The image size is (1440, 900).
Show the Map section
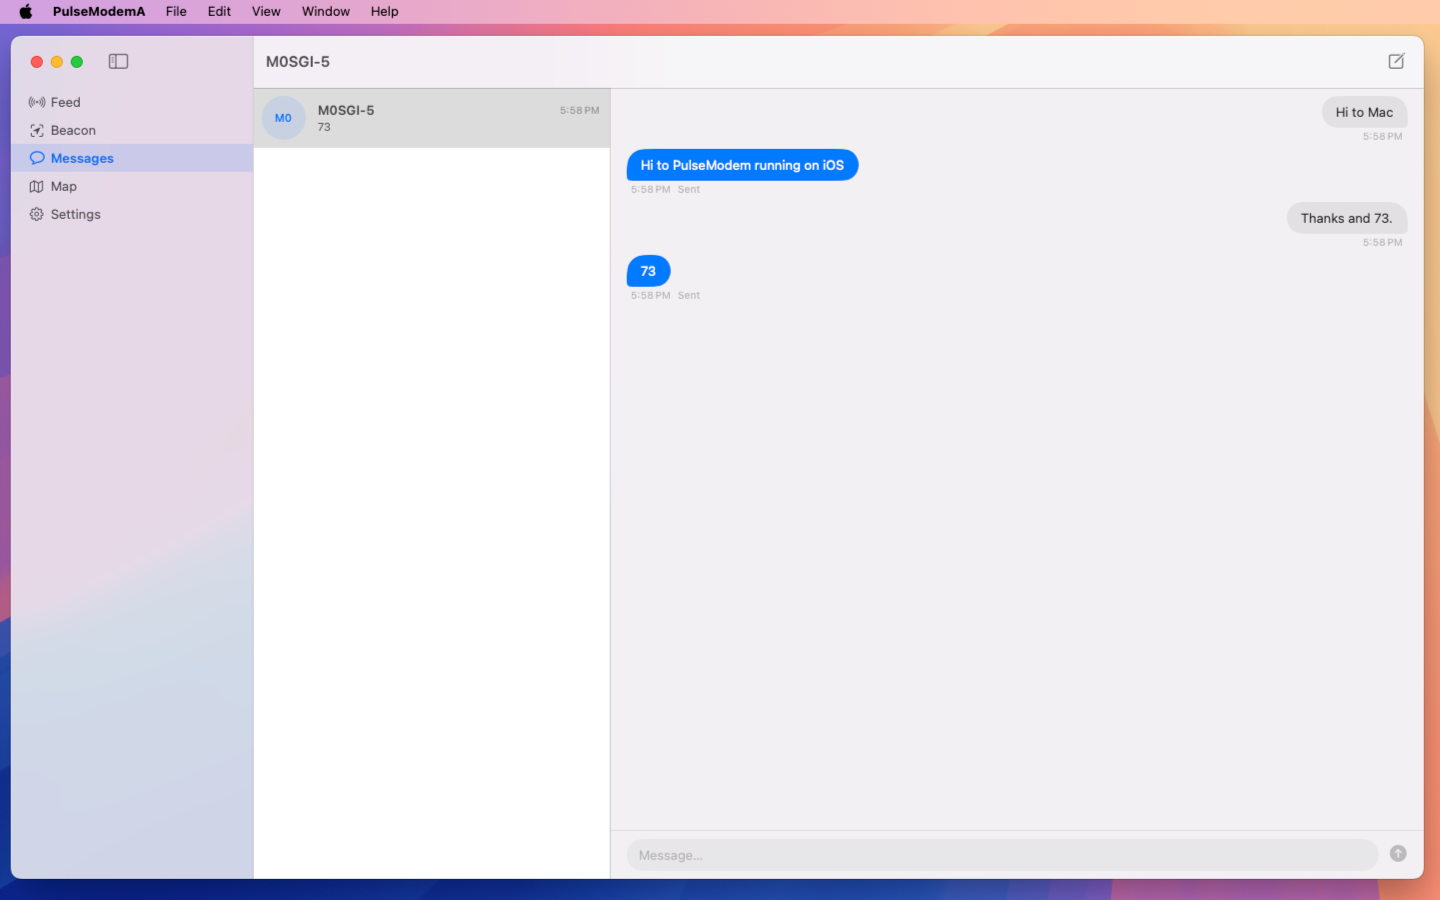pos(64,186)
